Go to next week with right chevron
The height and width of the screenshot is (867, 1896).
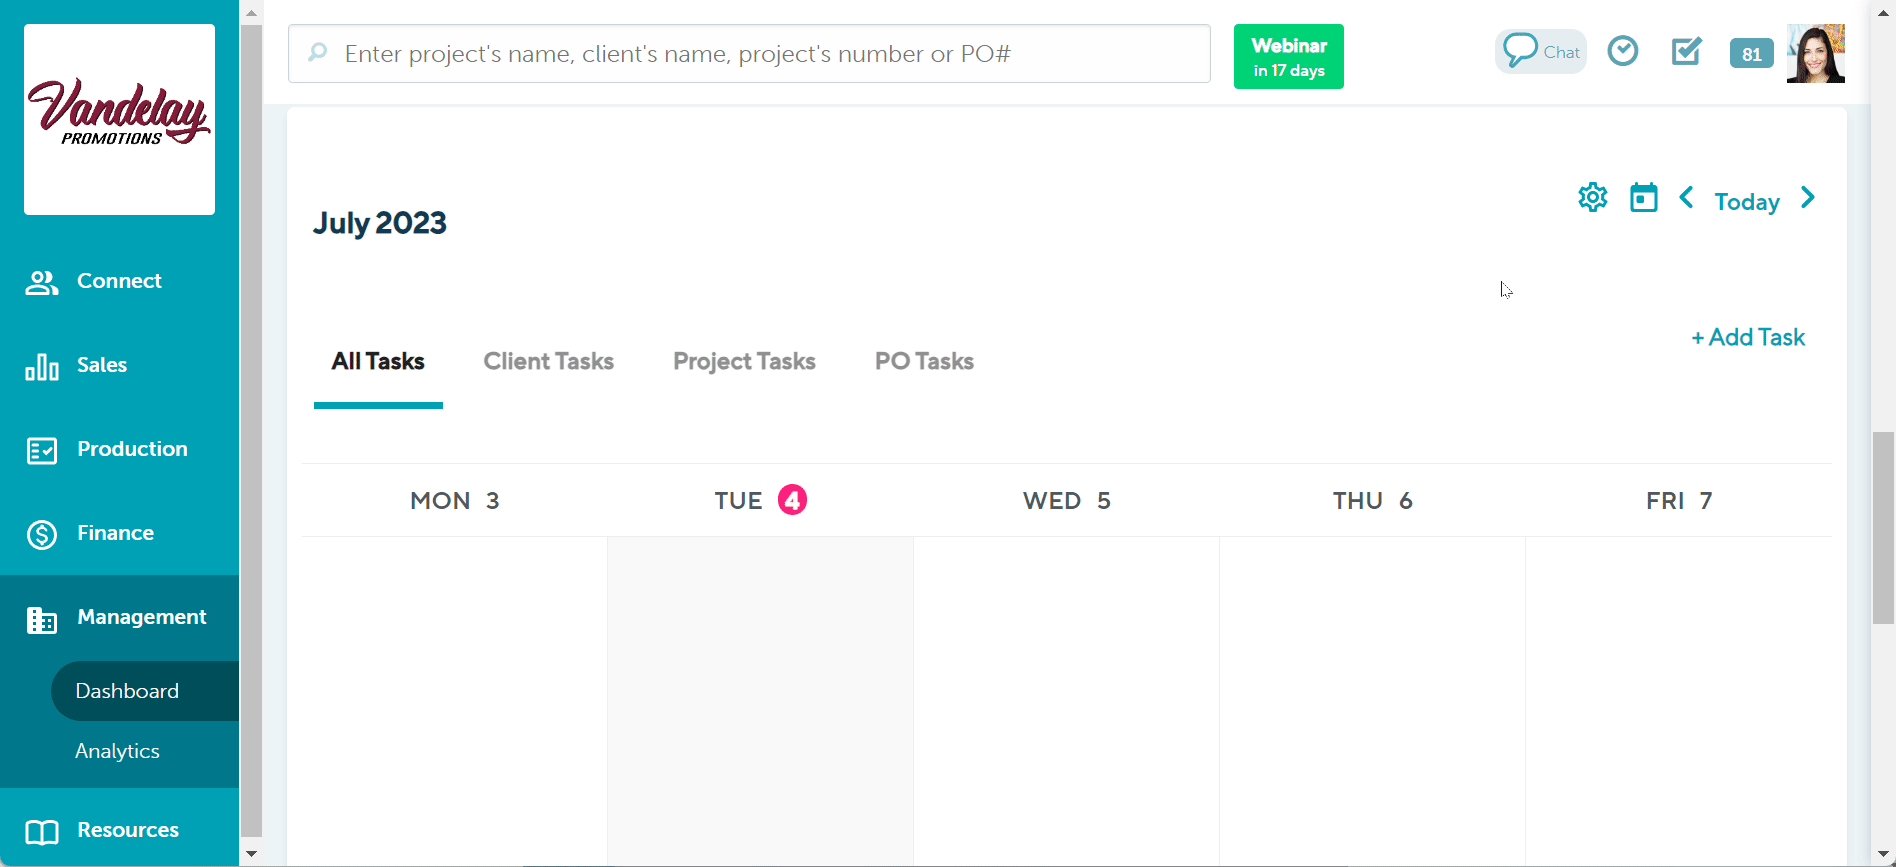1807,198
